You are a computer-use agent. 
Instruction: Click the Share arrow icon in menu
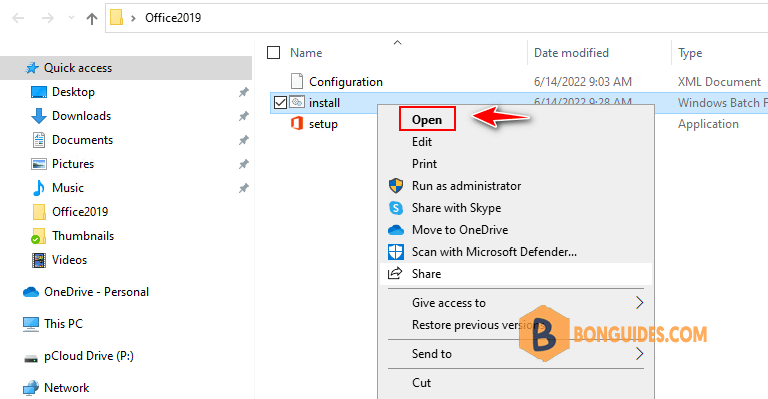pos(395,273)
